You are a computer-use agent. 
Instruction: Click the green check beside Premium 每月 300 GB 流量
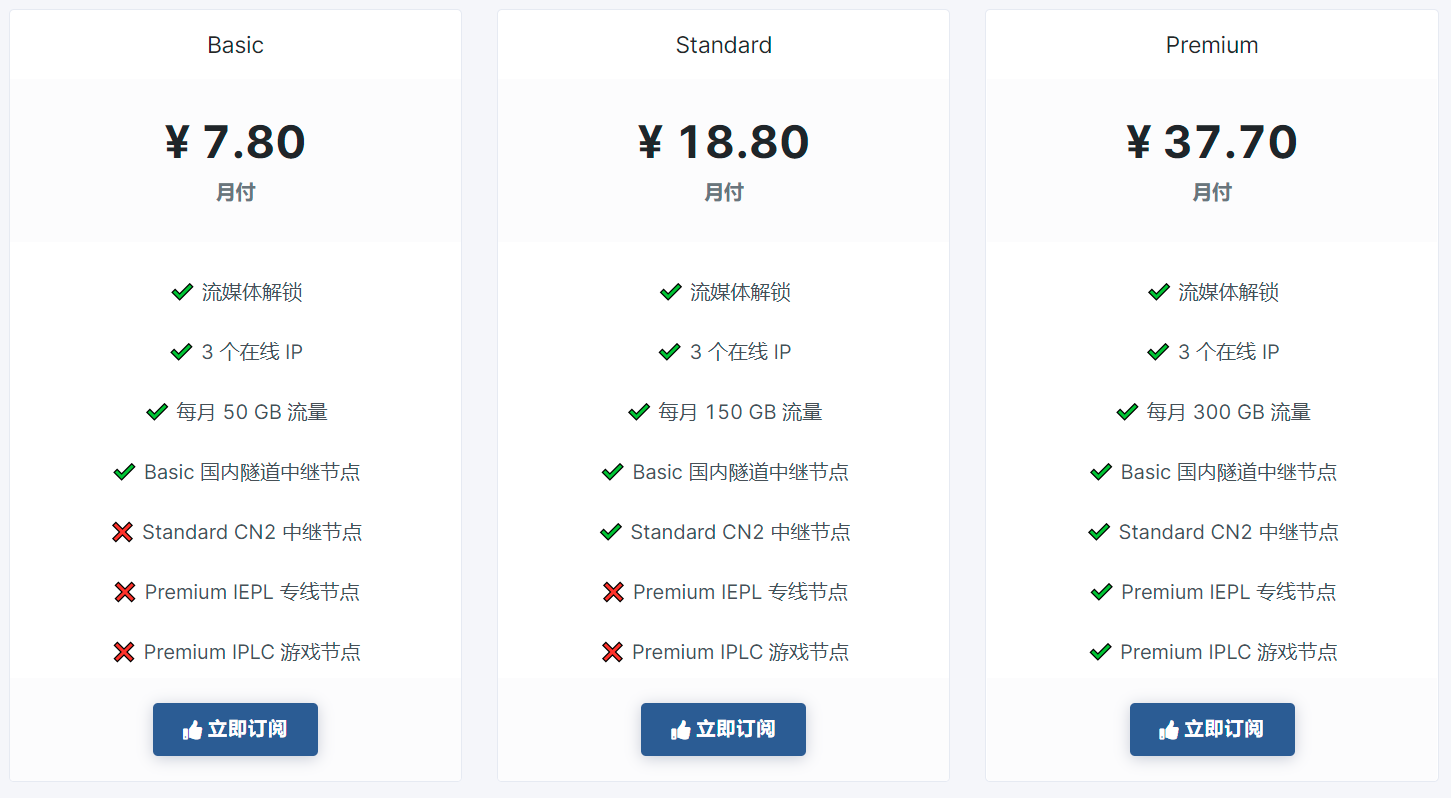[1127, 412]
